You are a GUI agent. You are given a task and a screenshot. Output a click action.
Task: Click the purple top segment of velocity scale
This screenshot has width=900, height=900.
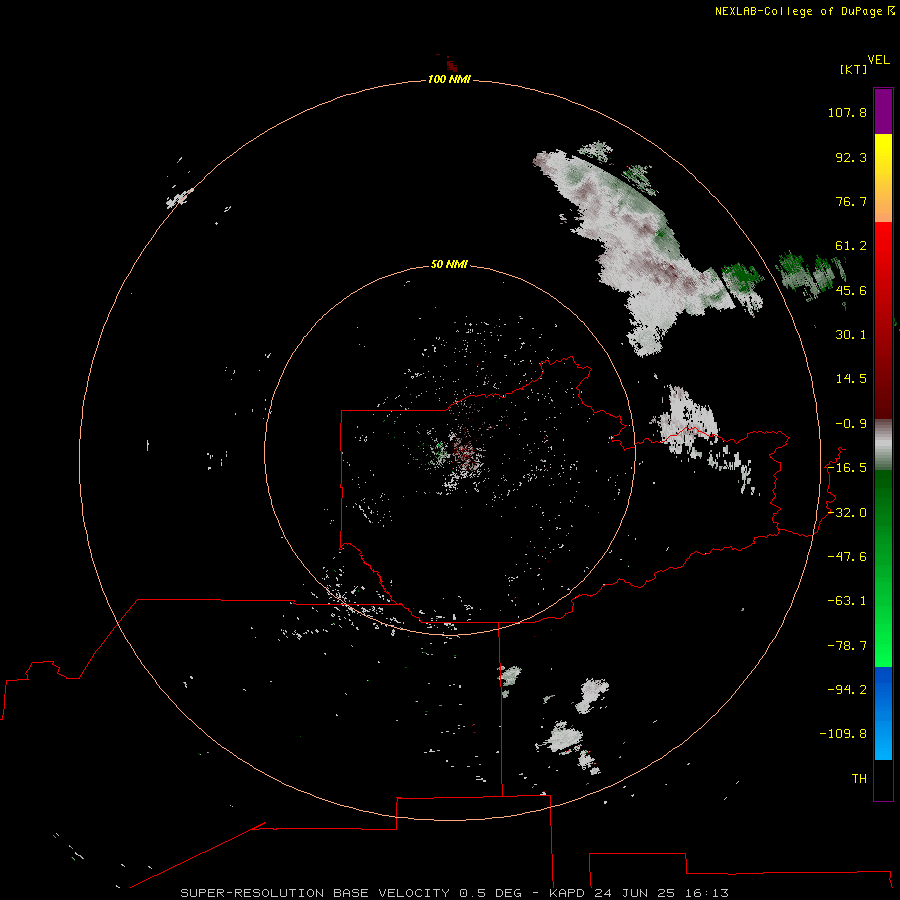[883, 111]
